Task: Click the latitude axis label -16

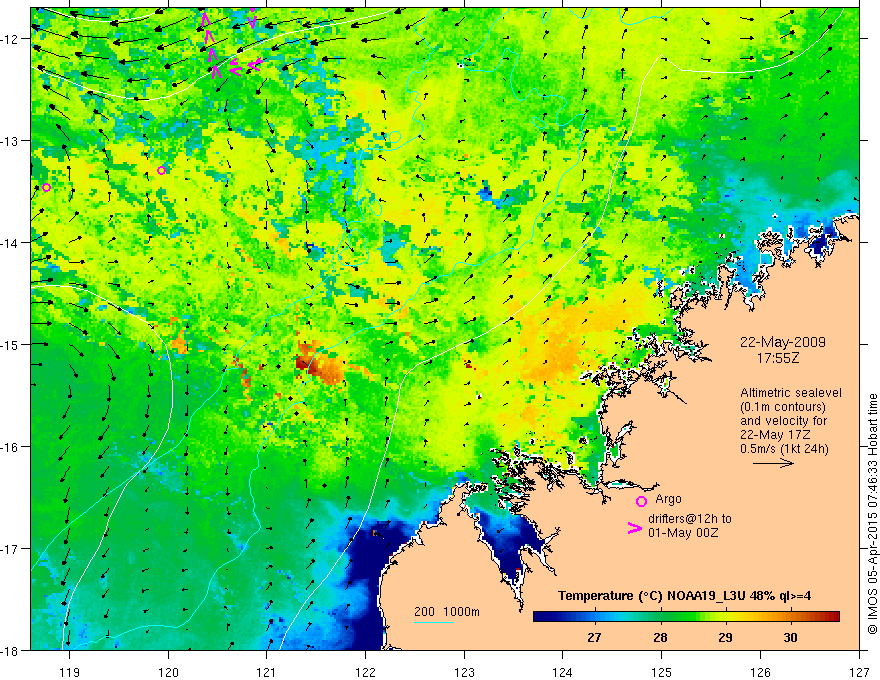Action: pos(10,447)
